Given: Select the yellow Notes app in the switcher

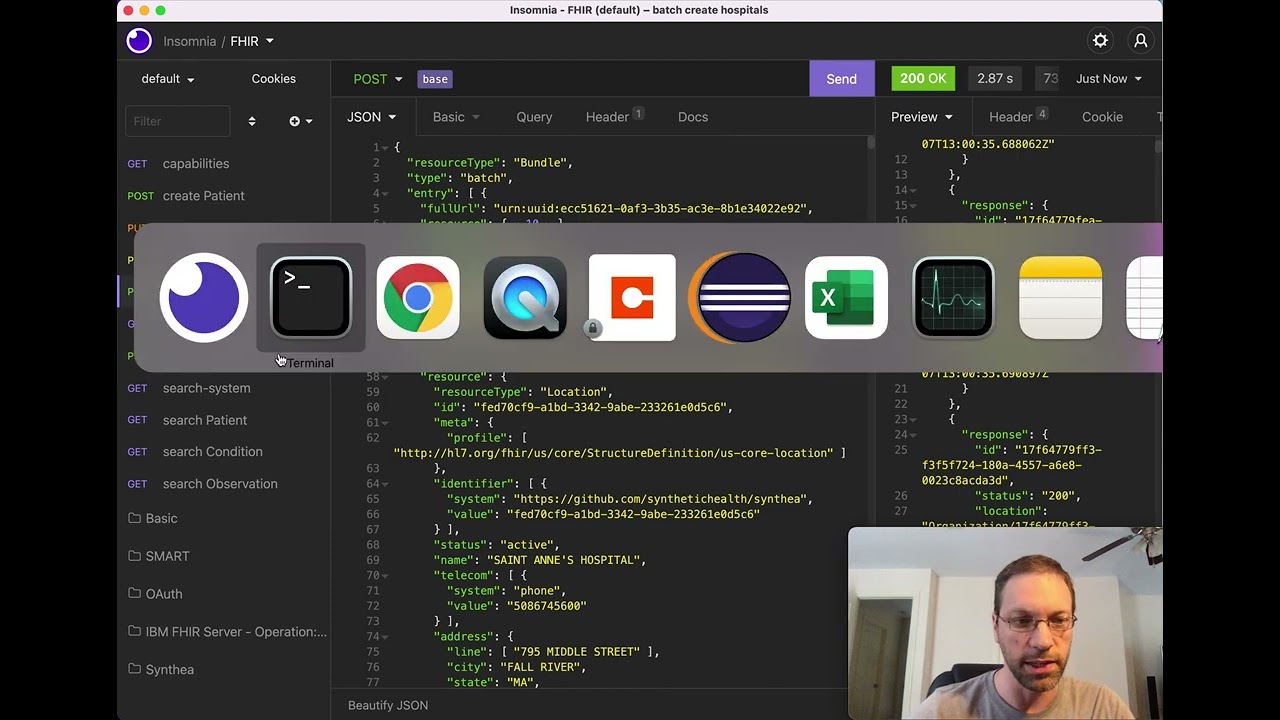Looking at the screenshot, I should click(1060, 298).
